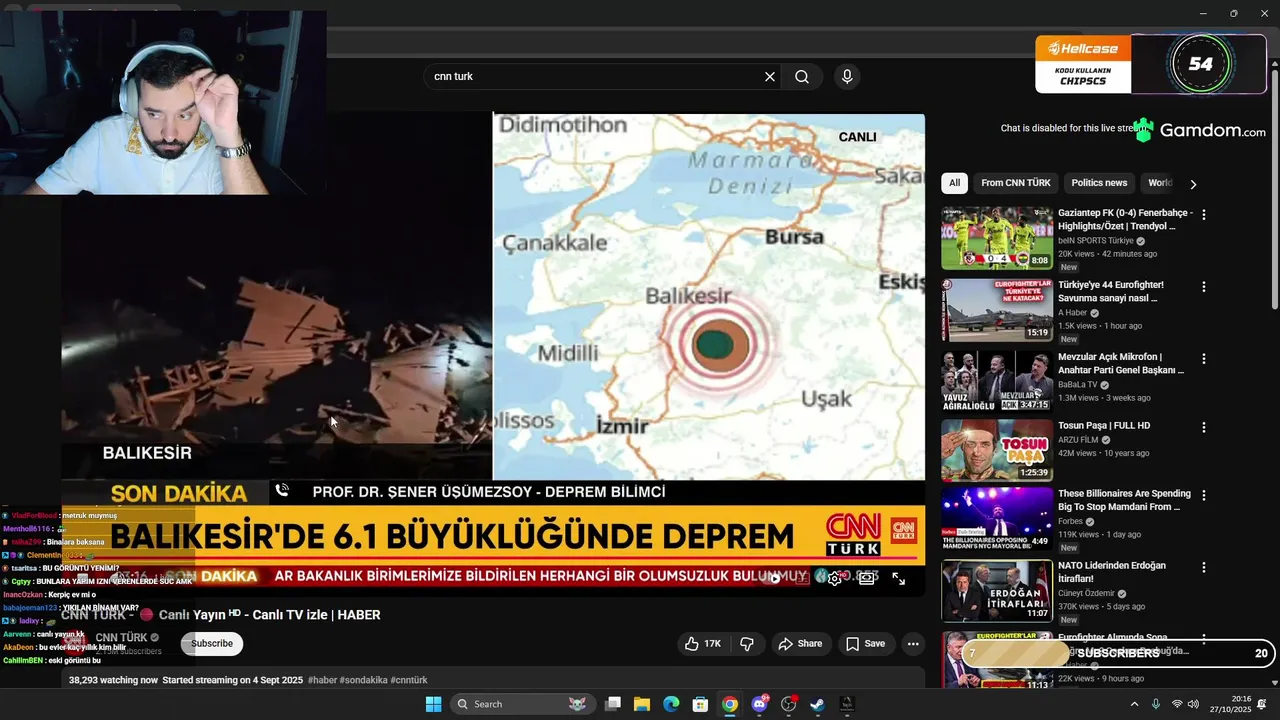Show more filter chips with right arrow
This screenshot has height=720, width=1280.
click(1192, 184)
